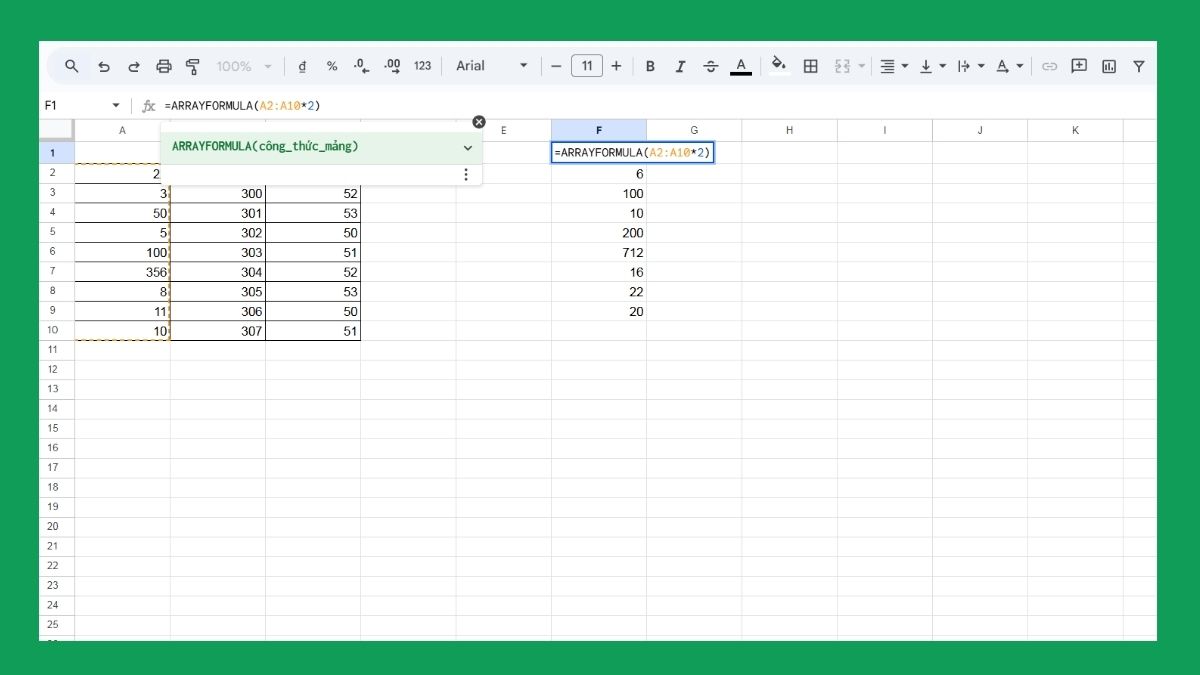Click the text color control
Image resolution: width=1200 pixels, height=675 pixels.
(x=741, y=66)
